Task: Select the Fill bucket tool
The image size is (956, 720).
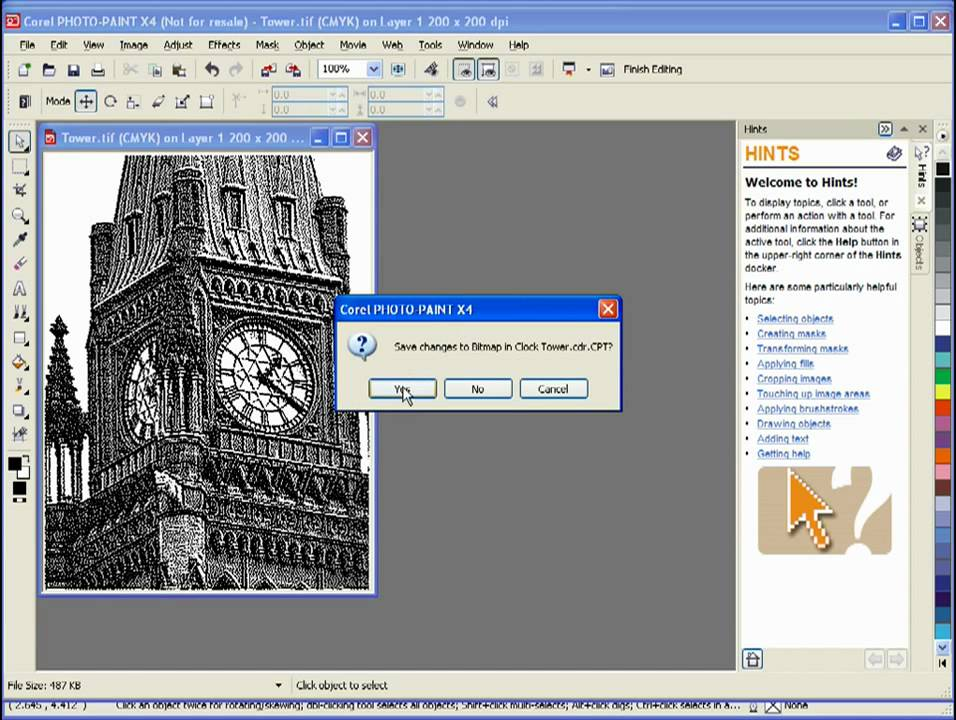Action: click(x=20, y=362)
